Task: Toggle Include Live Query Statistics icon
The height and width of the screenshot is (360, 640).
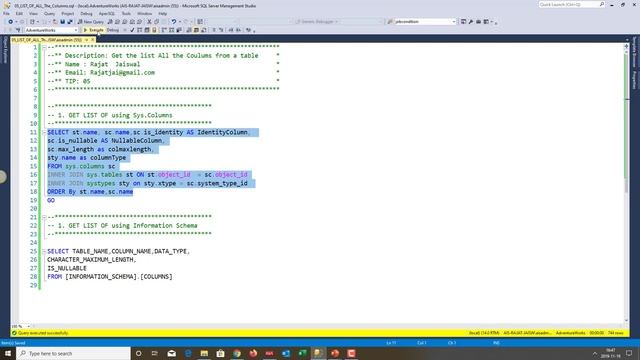Action: [171, 30]
